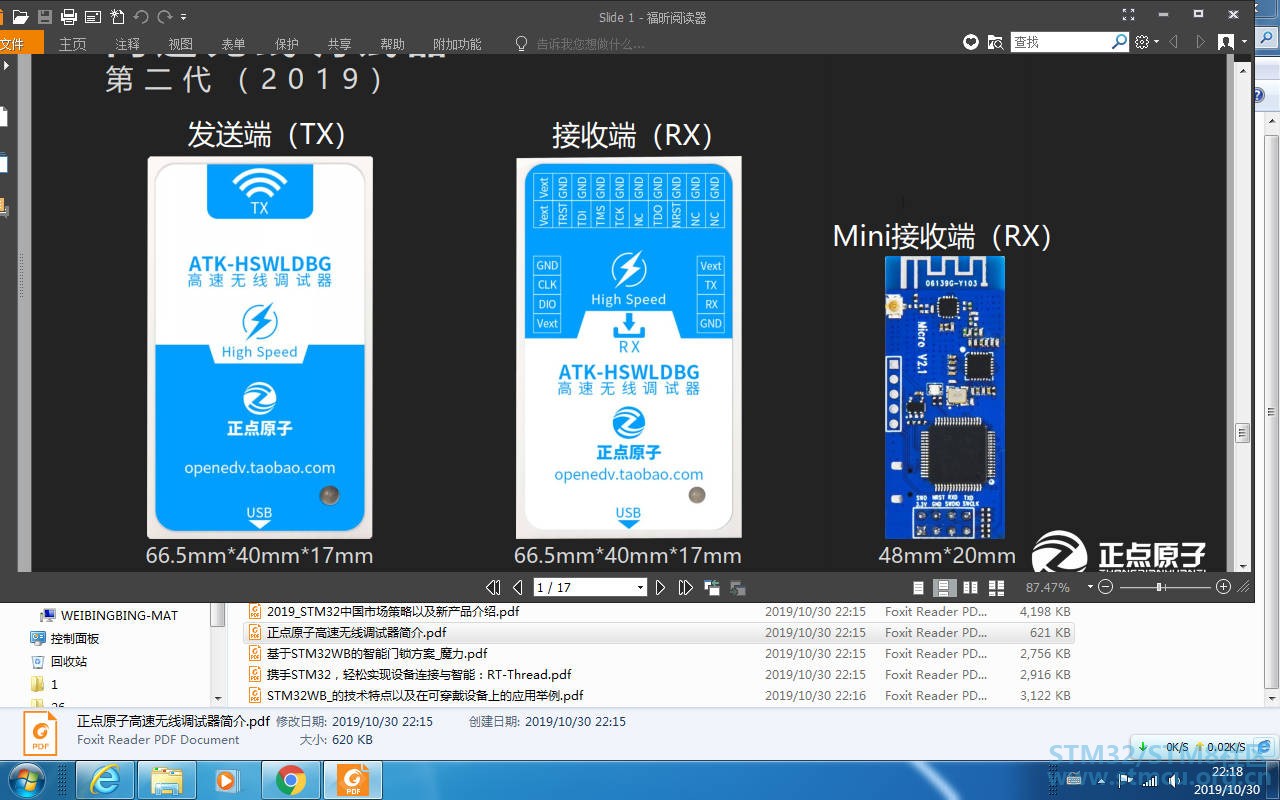Redo the last action
The image size is (1280, 800).
(x=165, y=16)
